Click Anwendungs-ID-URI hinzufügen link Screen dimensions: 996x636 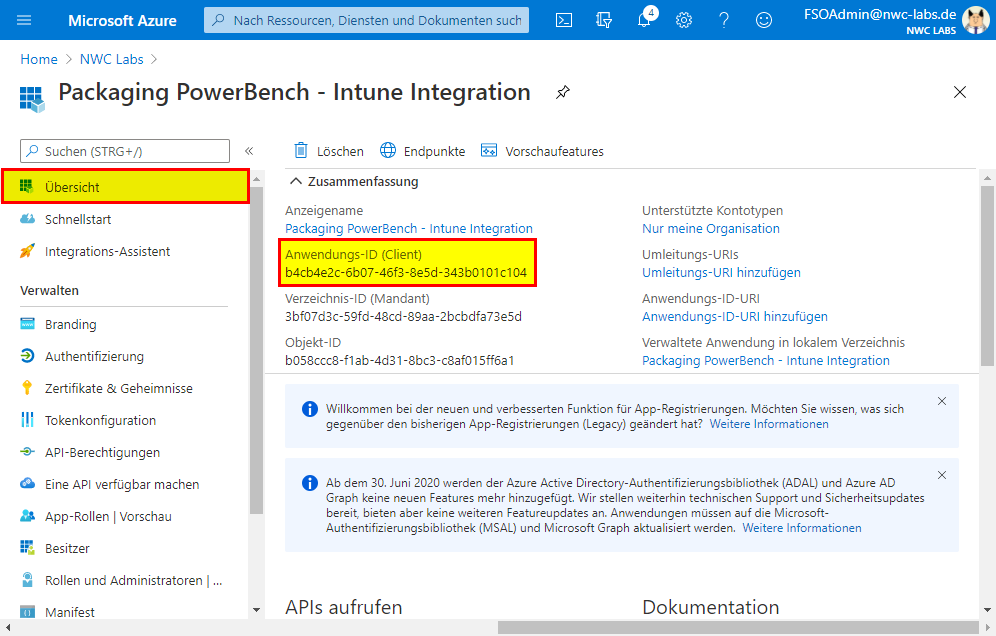(734, 316)
